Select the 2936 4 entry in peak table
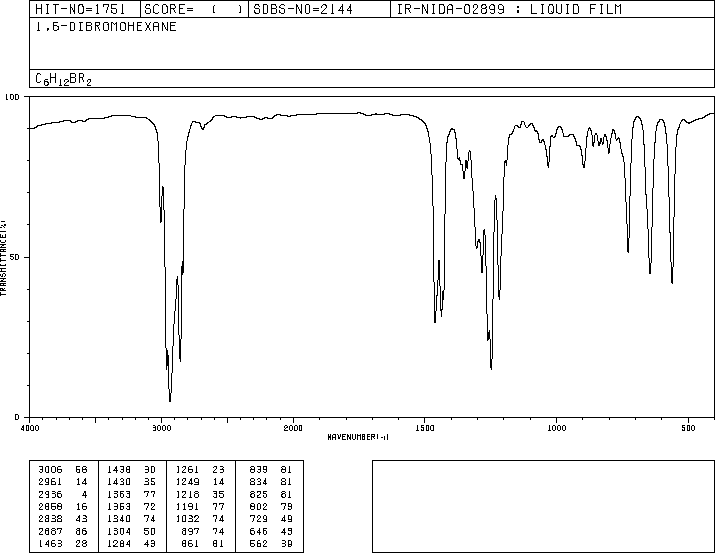Viewport: 715px width, 553px height. 63,494
